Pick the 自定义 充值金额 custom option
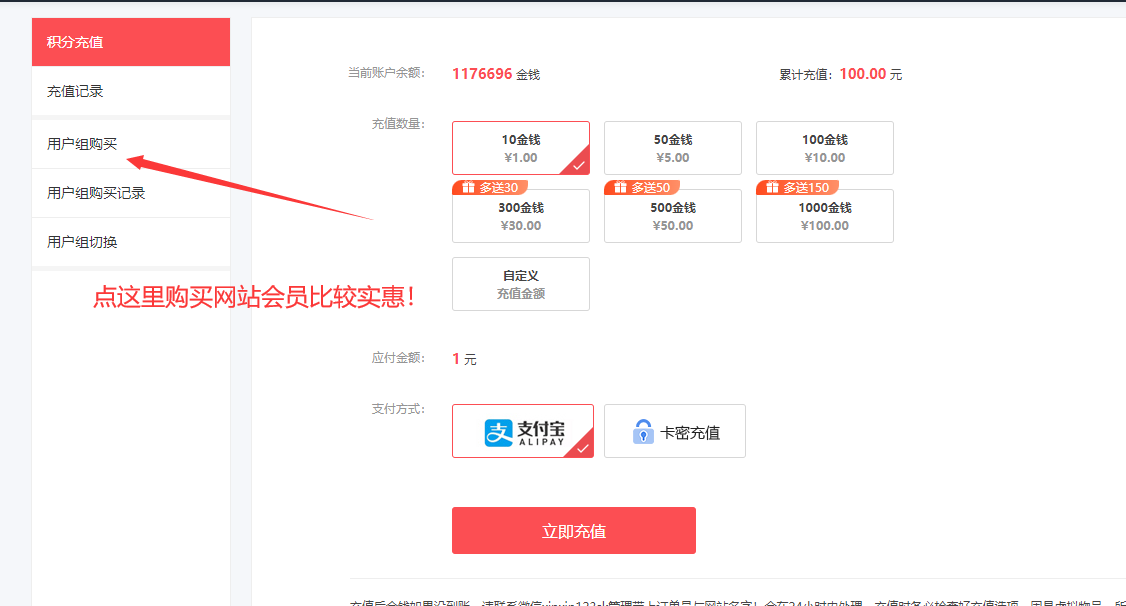The width and height of the screenshot is (1126, 606). point(521,284)
